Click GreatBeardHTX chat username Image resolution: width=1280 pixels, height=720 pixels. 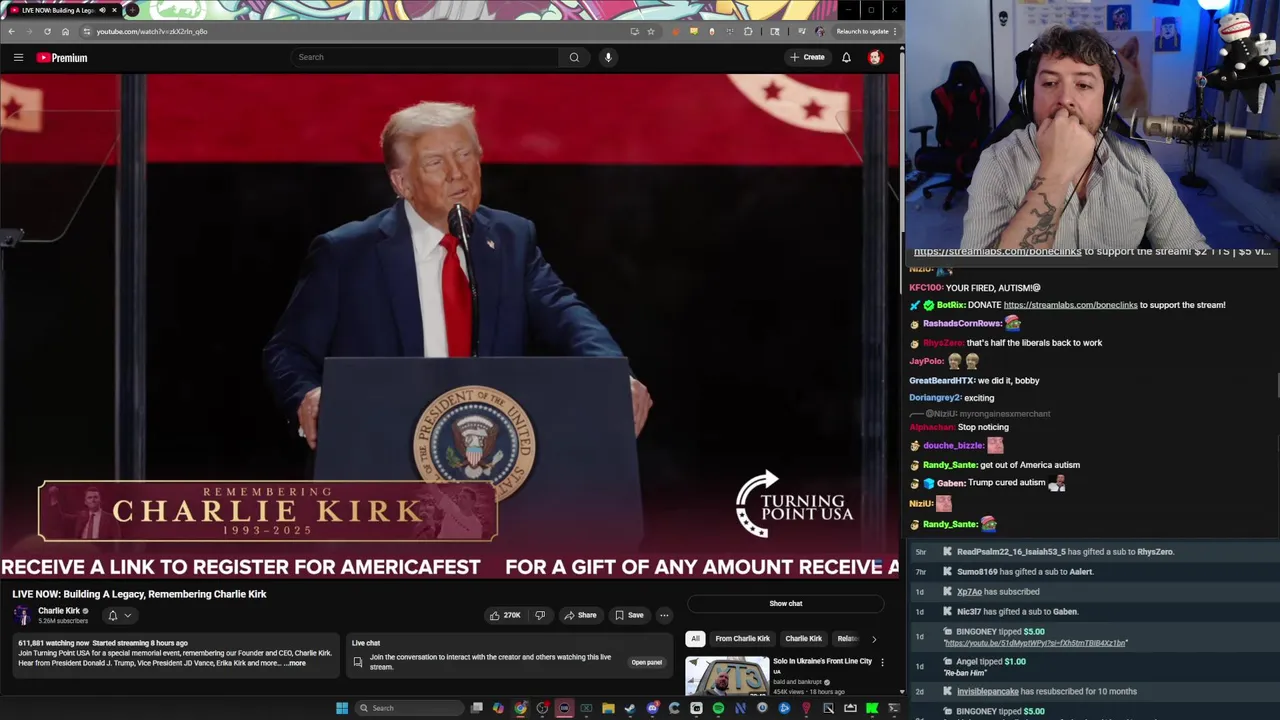pos(941,380)
